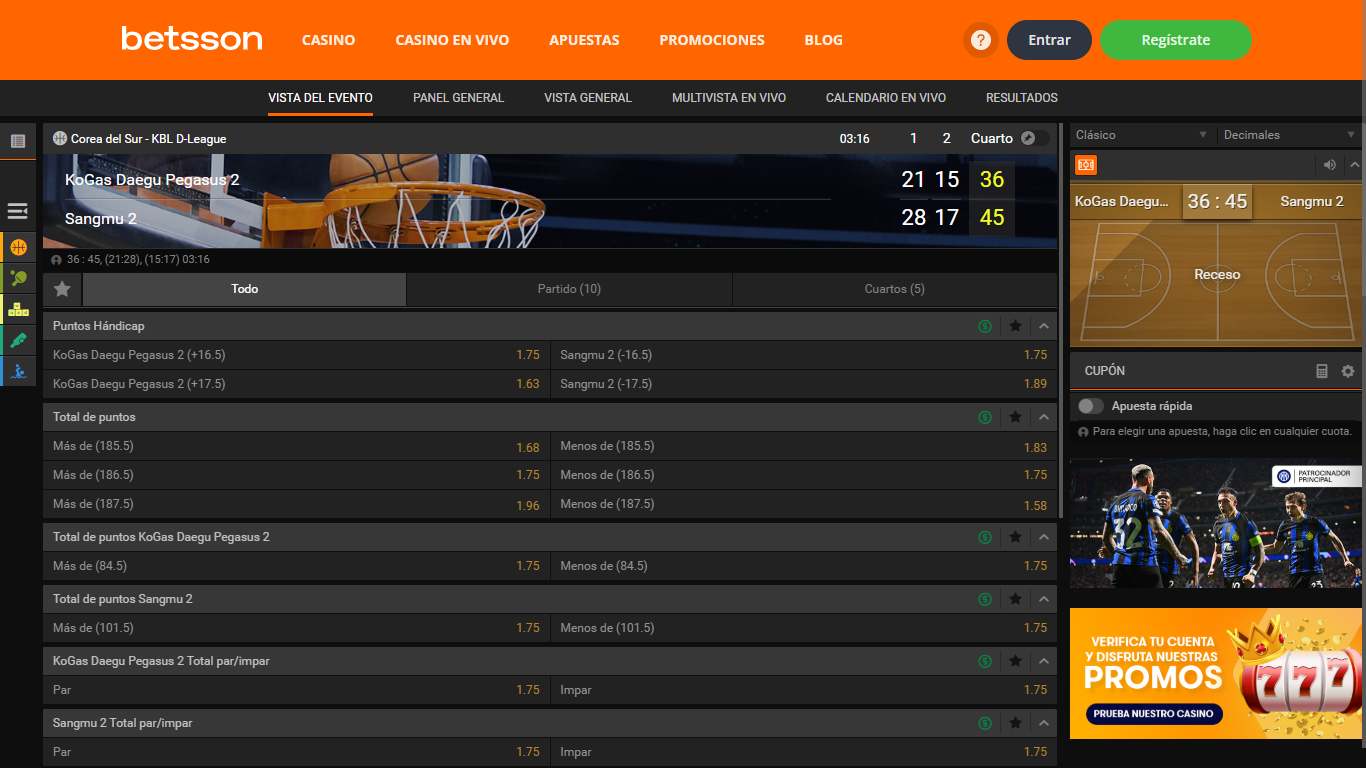The height and width of the screenshot is (768, 1366).
Task: Open the left panel list icon
Action: (x=18, y=141)
